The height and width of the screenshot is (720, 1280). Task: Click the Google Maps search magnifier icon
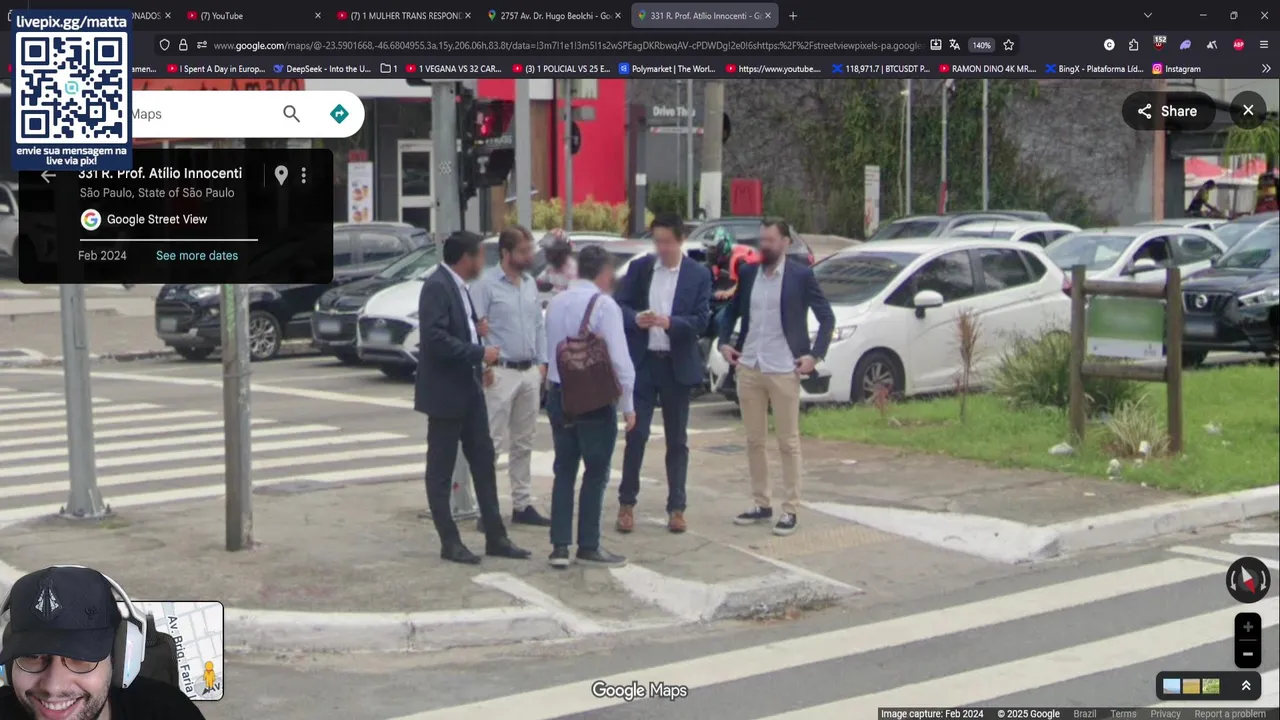291,114
